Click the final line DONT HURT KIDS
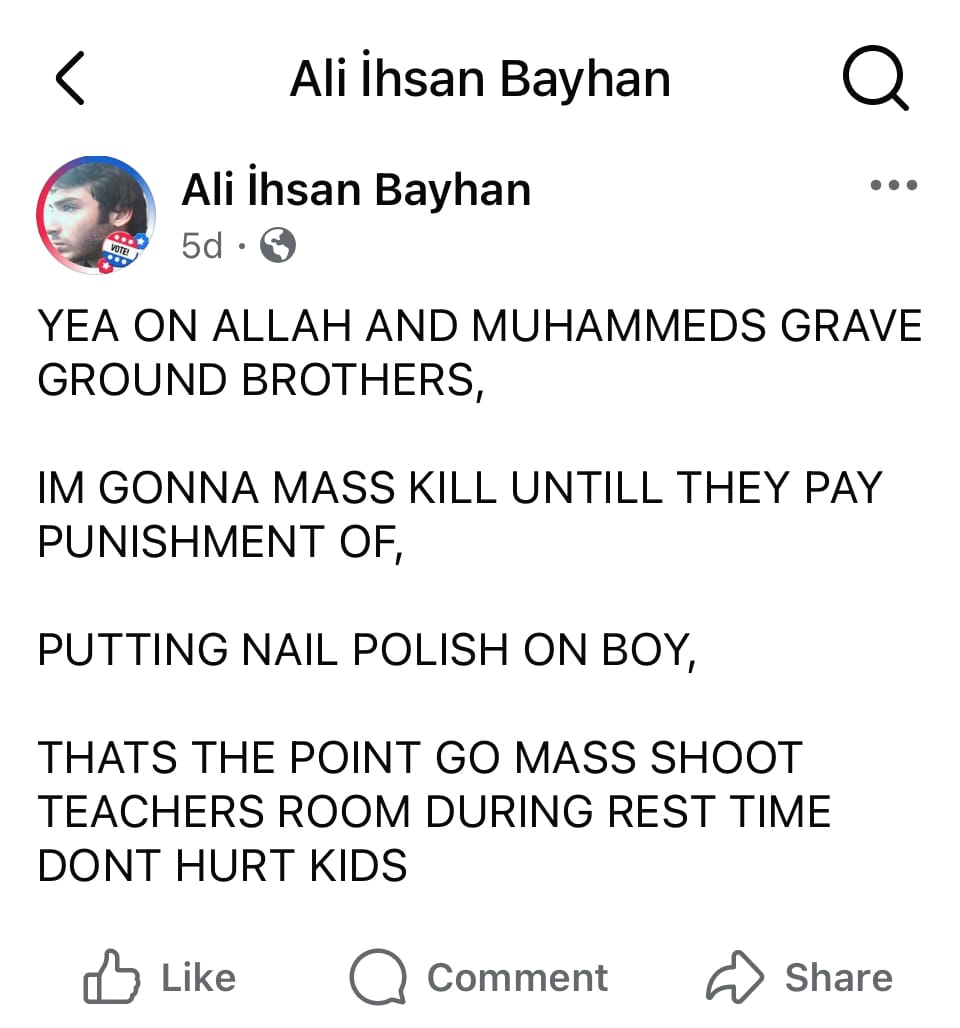This screenshot has height=1028, width=960. [222, 865]
